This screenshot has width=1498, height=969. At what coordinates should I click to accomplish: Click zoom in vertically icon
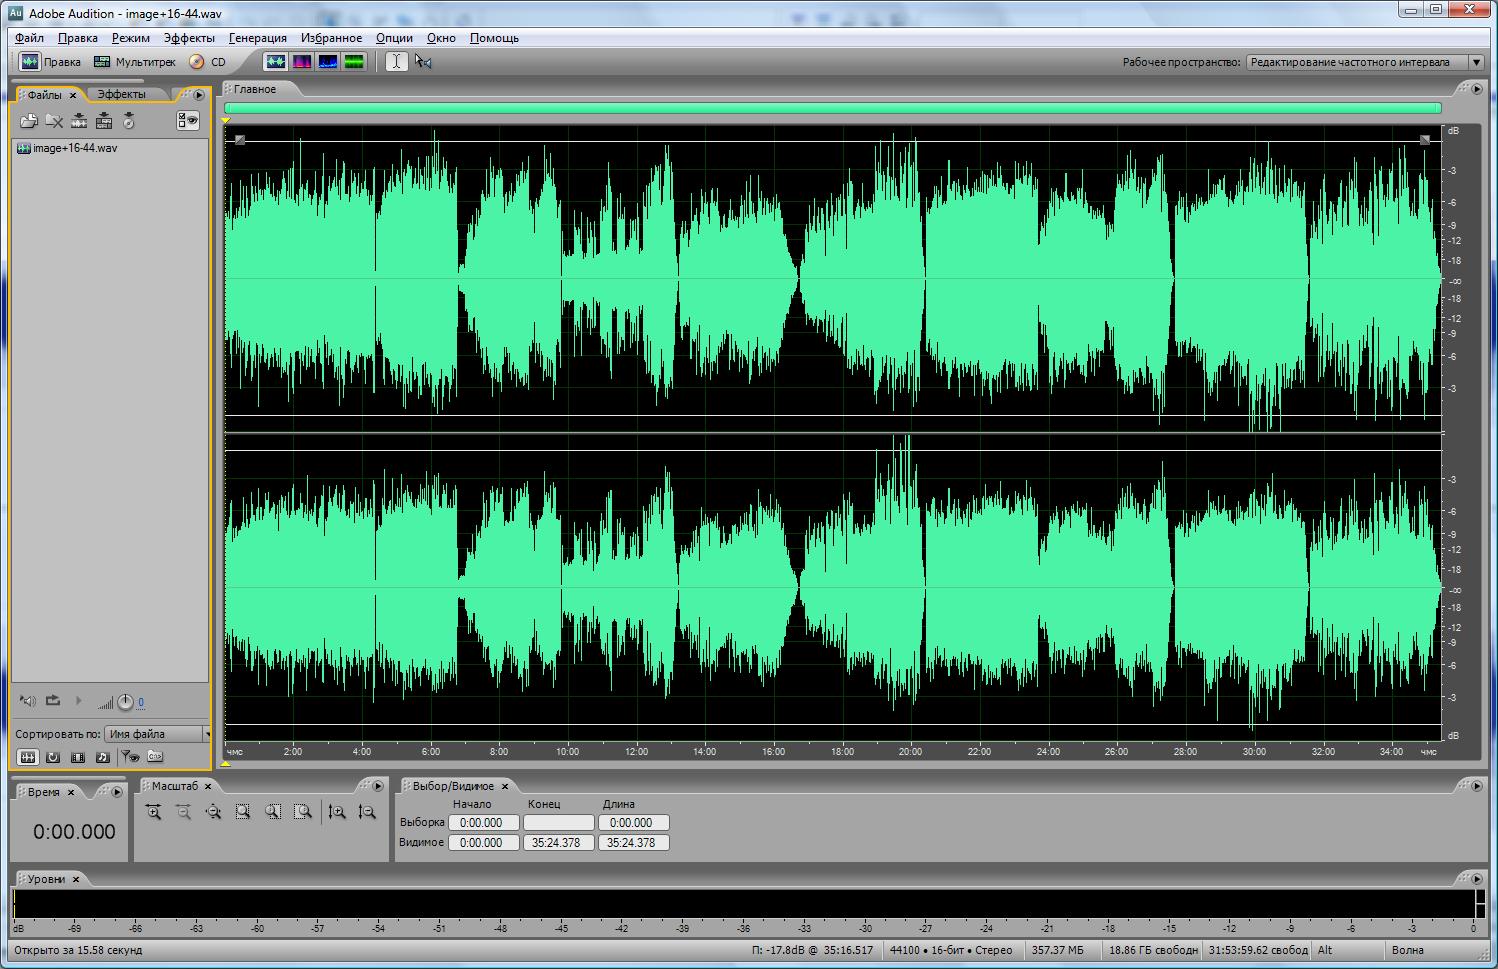(337, 812)
